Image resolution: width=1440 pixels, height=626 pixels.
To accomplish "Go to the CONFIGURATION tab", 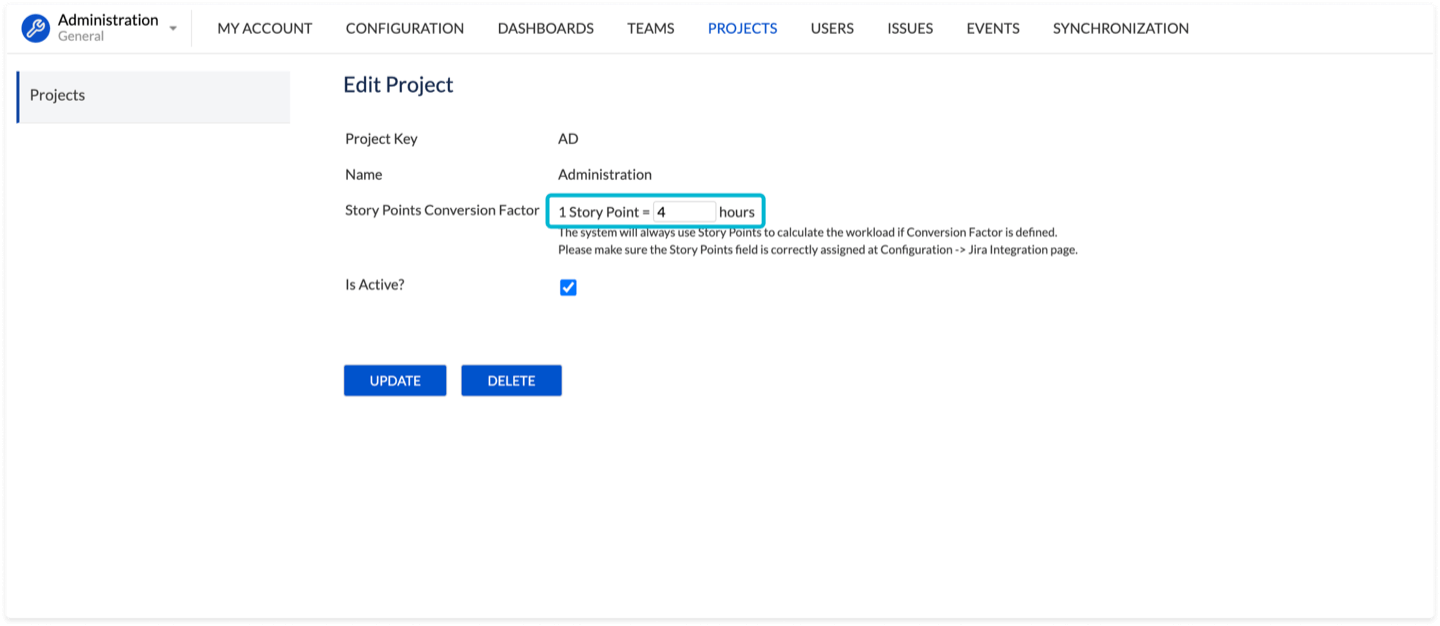I will point(404,28).
